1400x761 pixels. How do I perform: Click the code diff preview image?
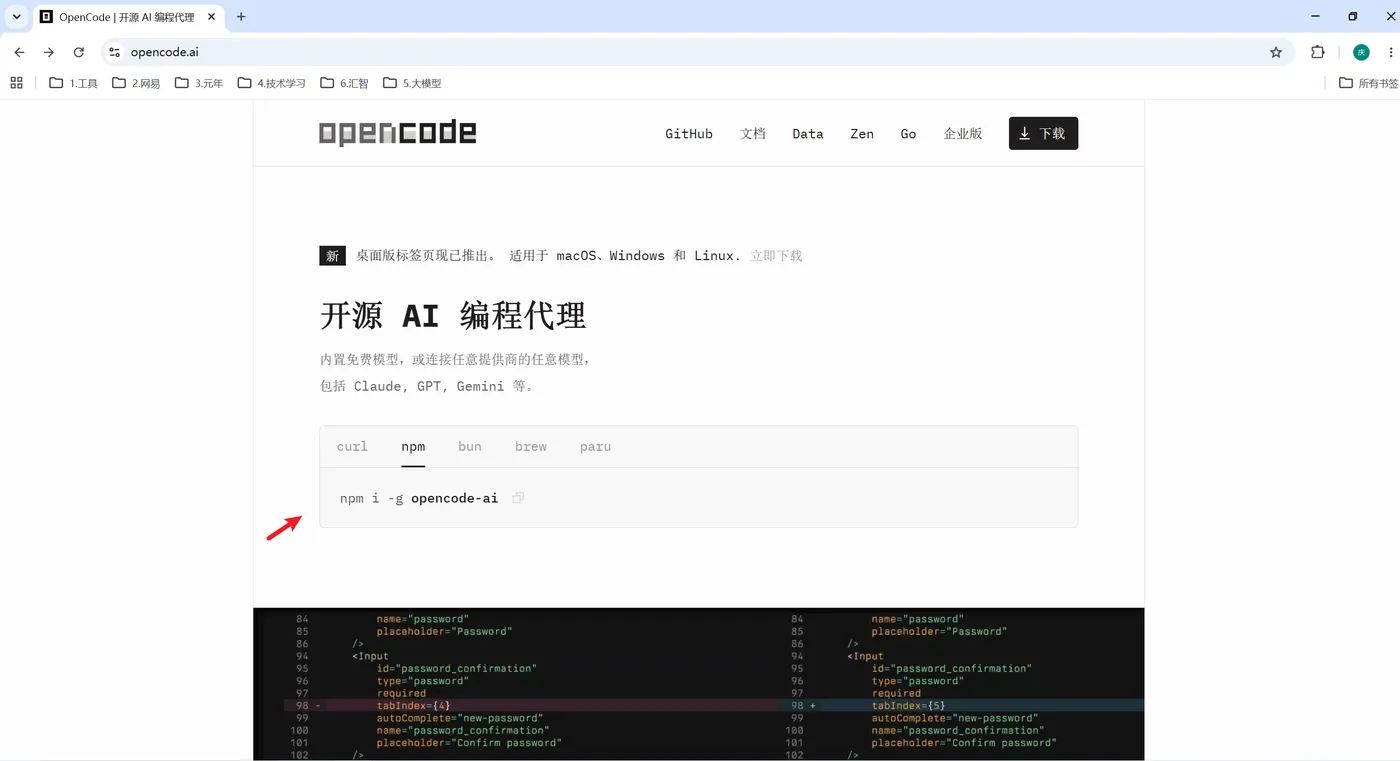(699, 684)
